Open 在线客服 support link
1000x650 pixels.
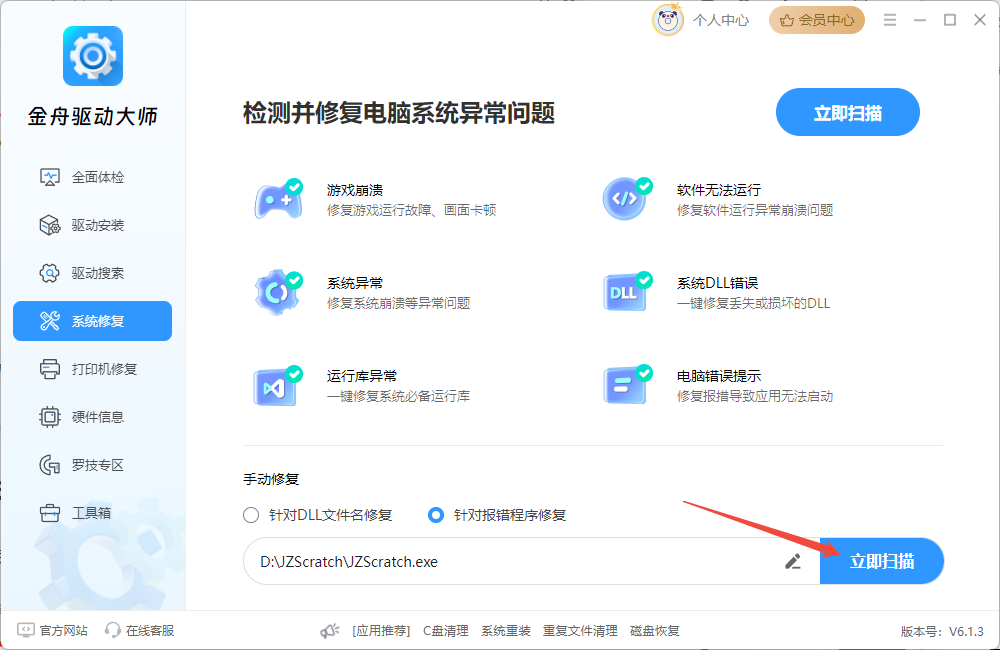coord(140,631)
